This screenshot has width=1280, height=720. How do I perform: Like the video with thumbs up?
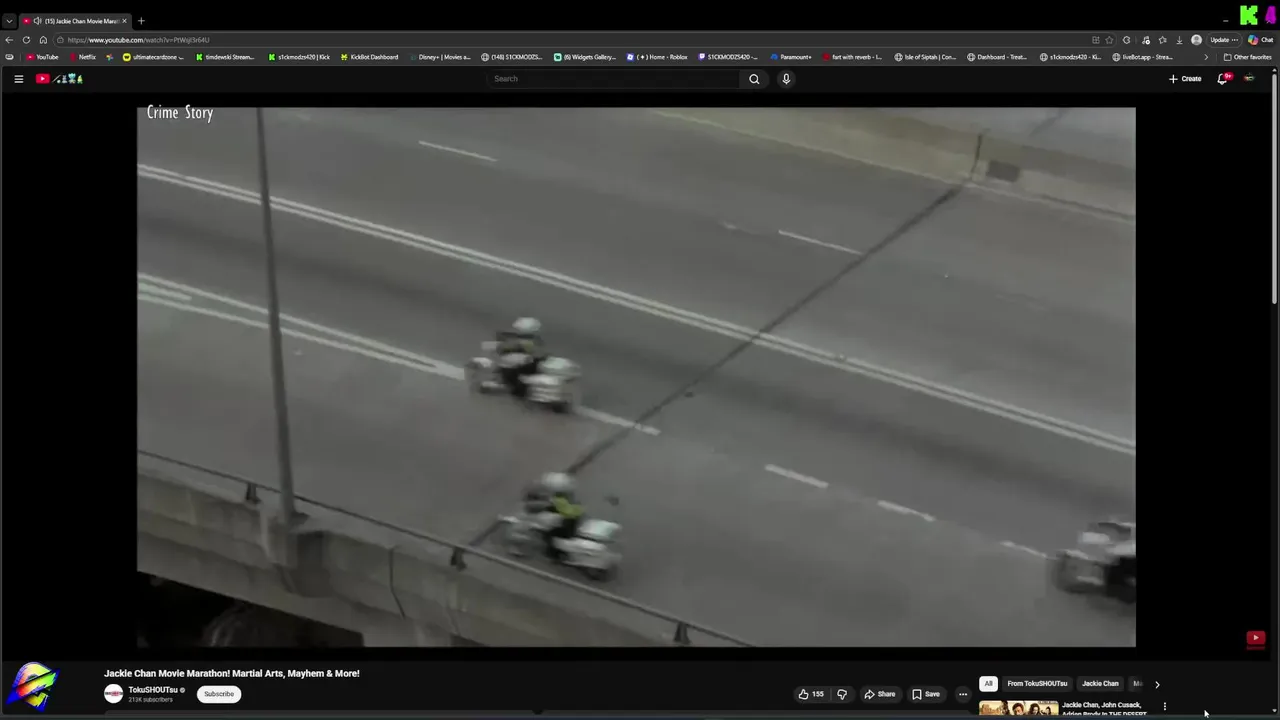(811, 694)
